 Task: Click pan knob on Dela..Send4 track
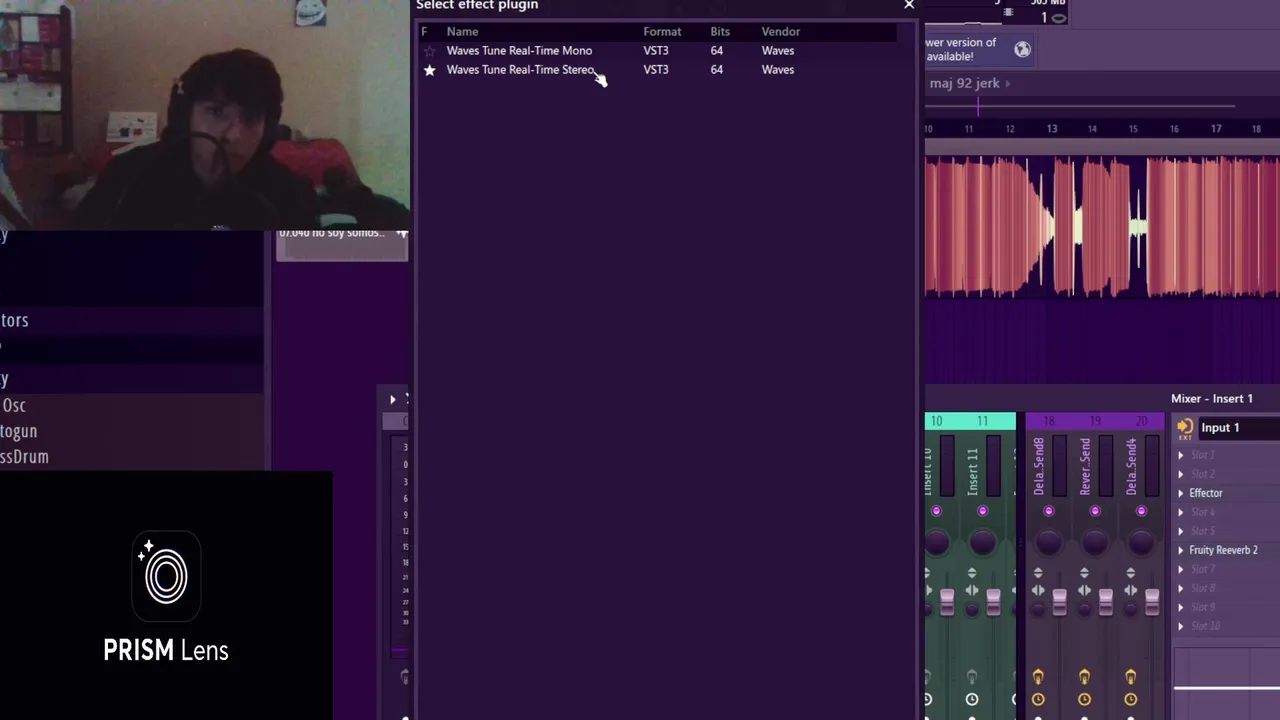pyautogui.click(x=1141, y=542)
